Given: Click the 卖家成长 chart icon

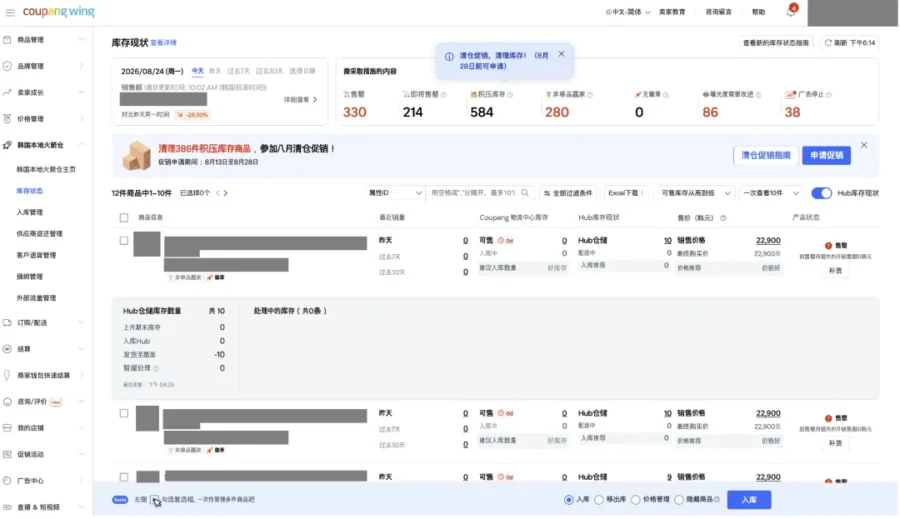Looking at the screenshot, I should (x=7, y=92).
